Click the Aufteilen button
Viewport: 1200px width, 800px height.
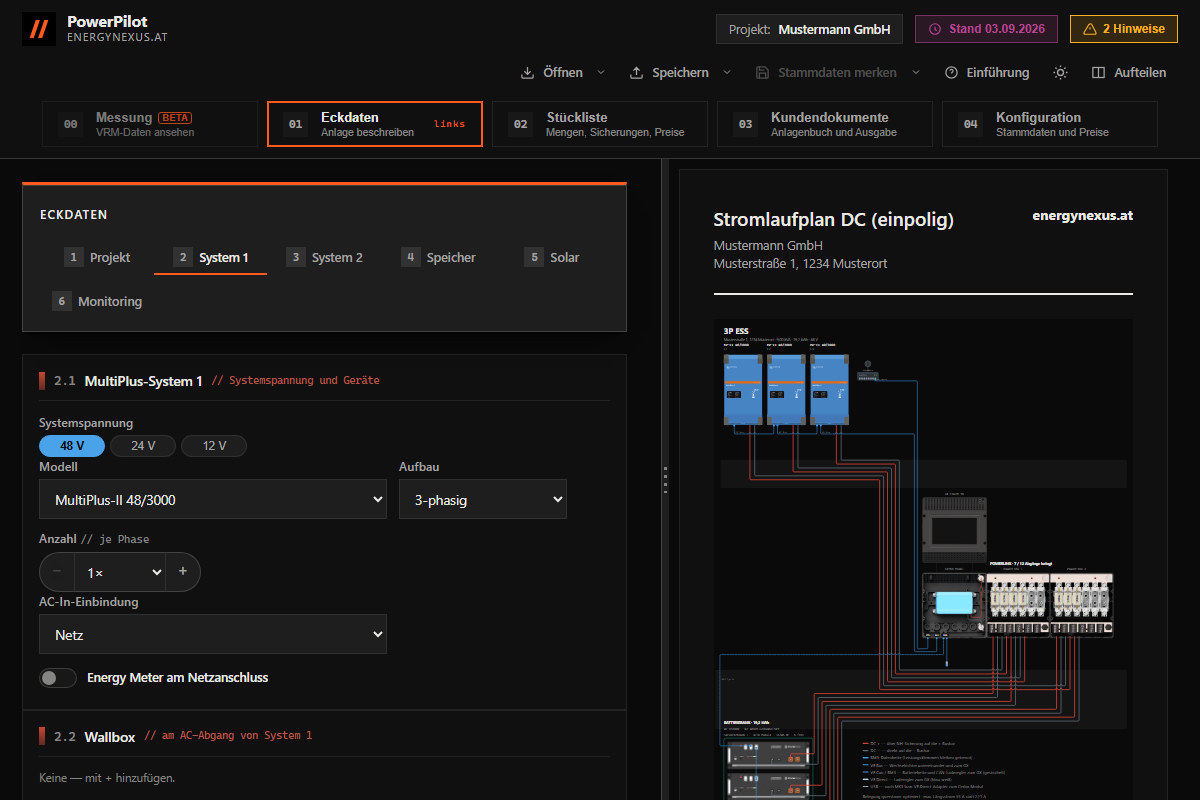point(1128,73)
